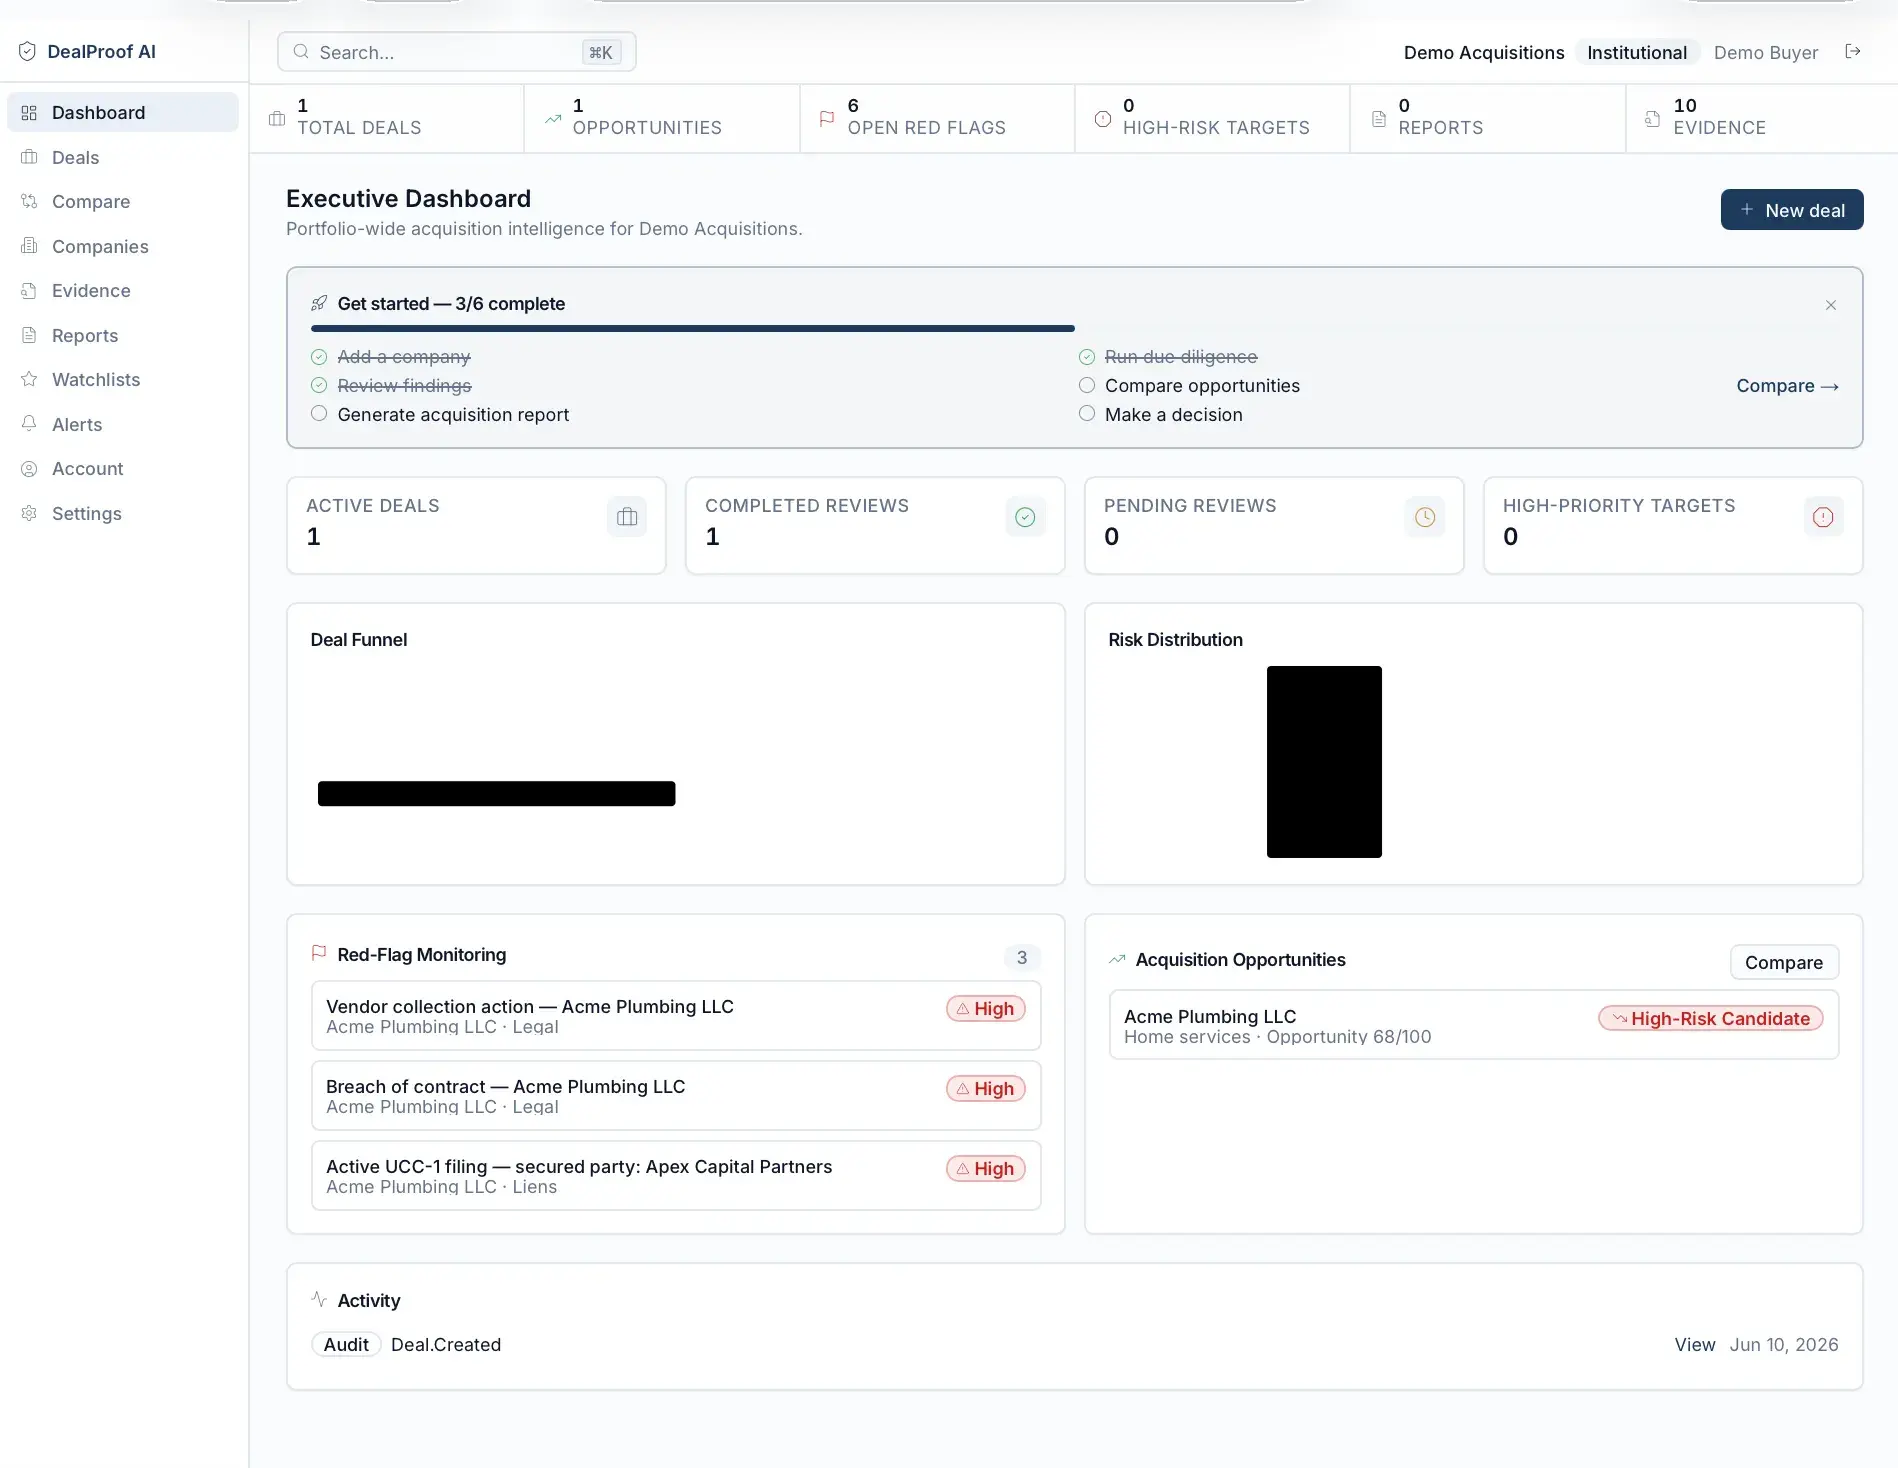Click the Dashboard grid icon in sidebar
Image resolution: width=1898 pixels, height=1468 pixels.
click(x=29, y=113)
